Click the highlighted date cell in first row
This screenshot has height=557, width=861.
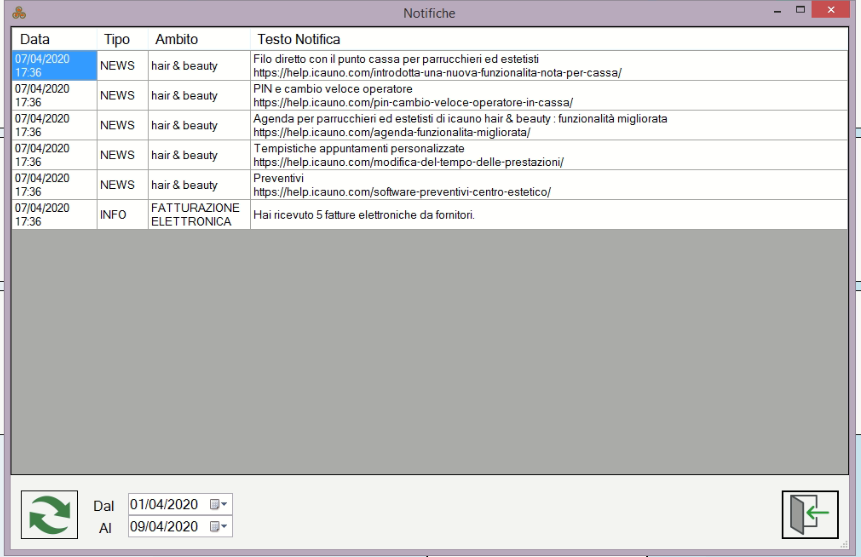click(x=54, y=66)
